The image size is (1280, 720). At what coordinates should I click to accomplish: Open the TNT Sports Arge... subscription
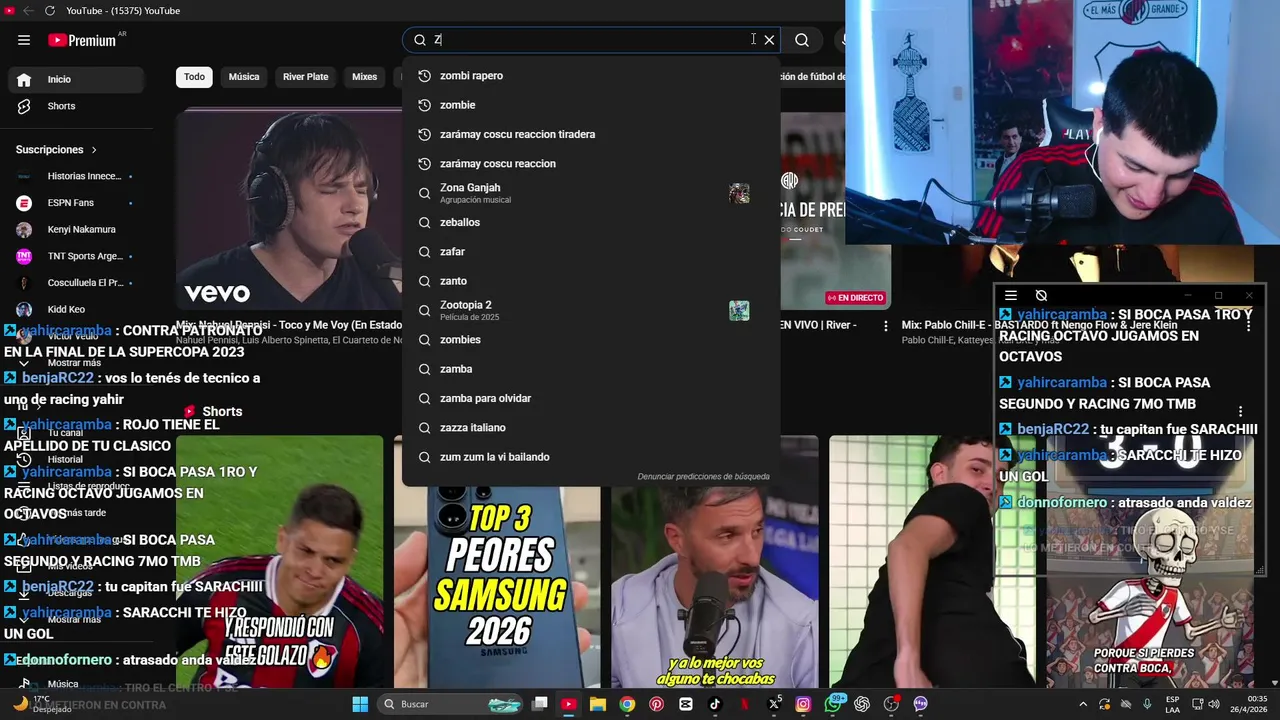[x=76, y=256]
